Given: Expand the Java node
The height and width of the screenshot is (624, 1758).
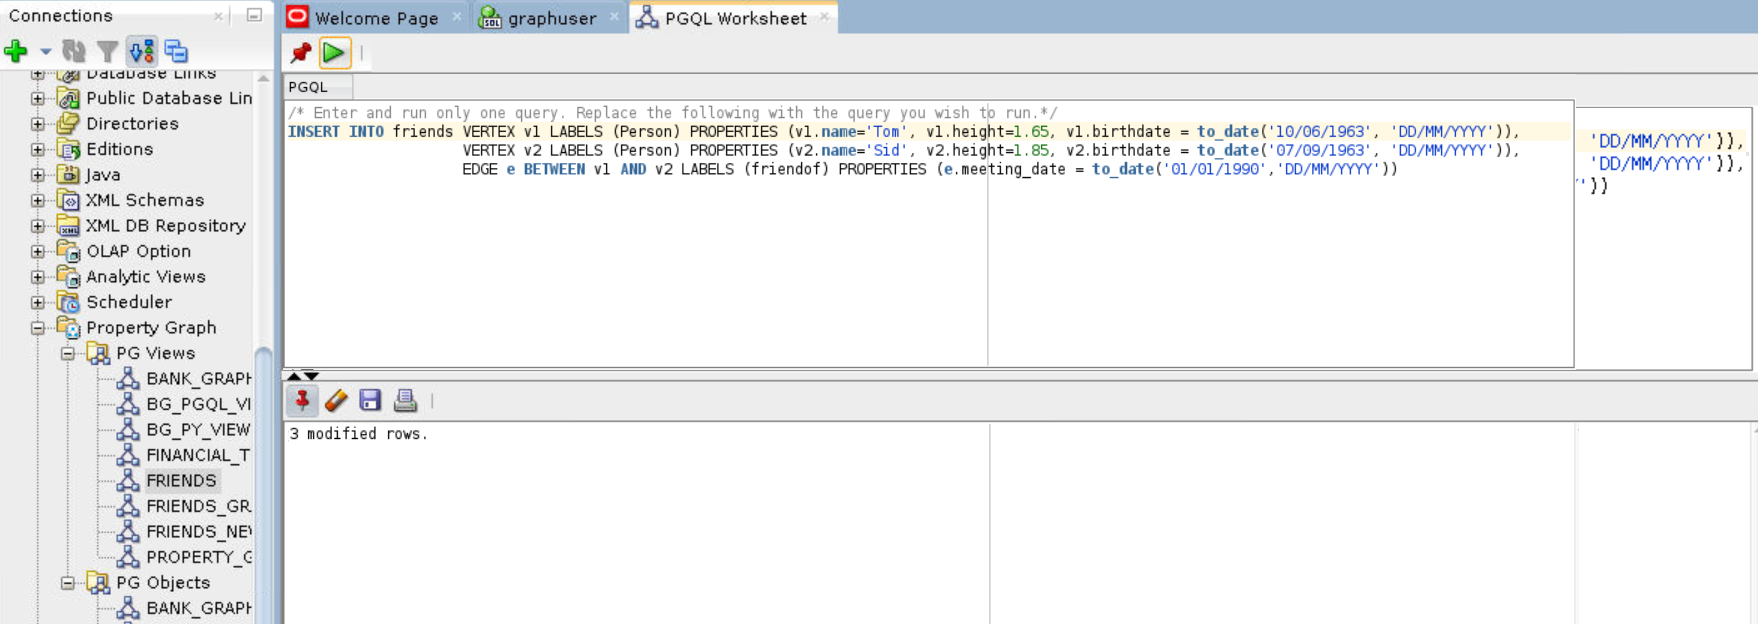Looking at the screenshot, I should pos(38,175).
